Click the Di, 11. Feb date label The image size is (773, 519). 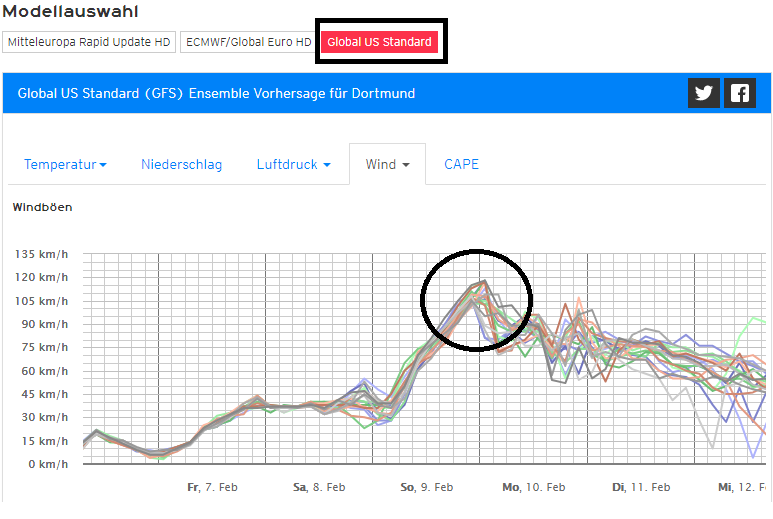(641, 487)
